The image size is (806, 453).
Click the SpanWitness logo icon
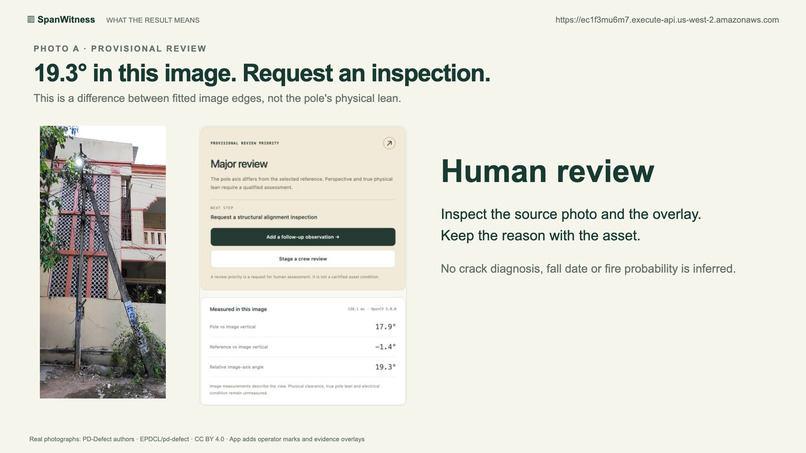click(x=31, y=20)
